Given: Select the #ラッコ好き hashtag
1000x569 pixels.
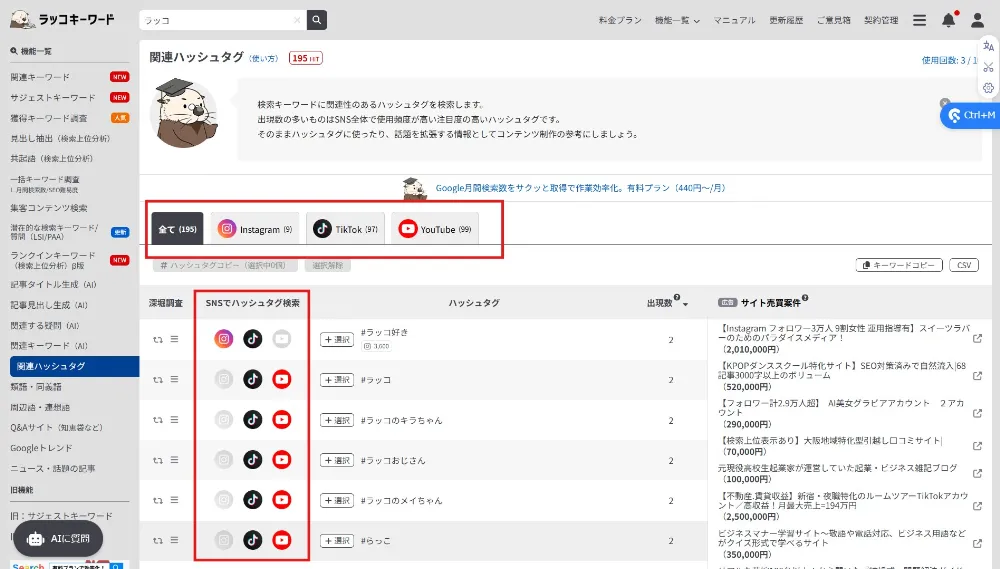Looking at the screenshot, I should pyautogui.click(x=337, y=339).
